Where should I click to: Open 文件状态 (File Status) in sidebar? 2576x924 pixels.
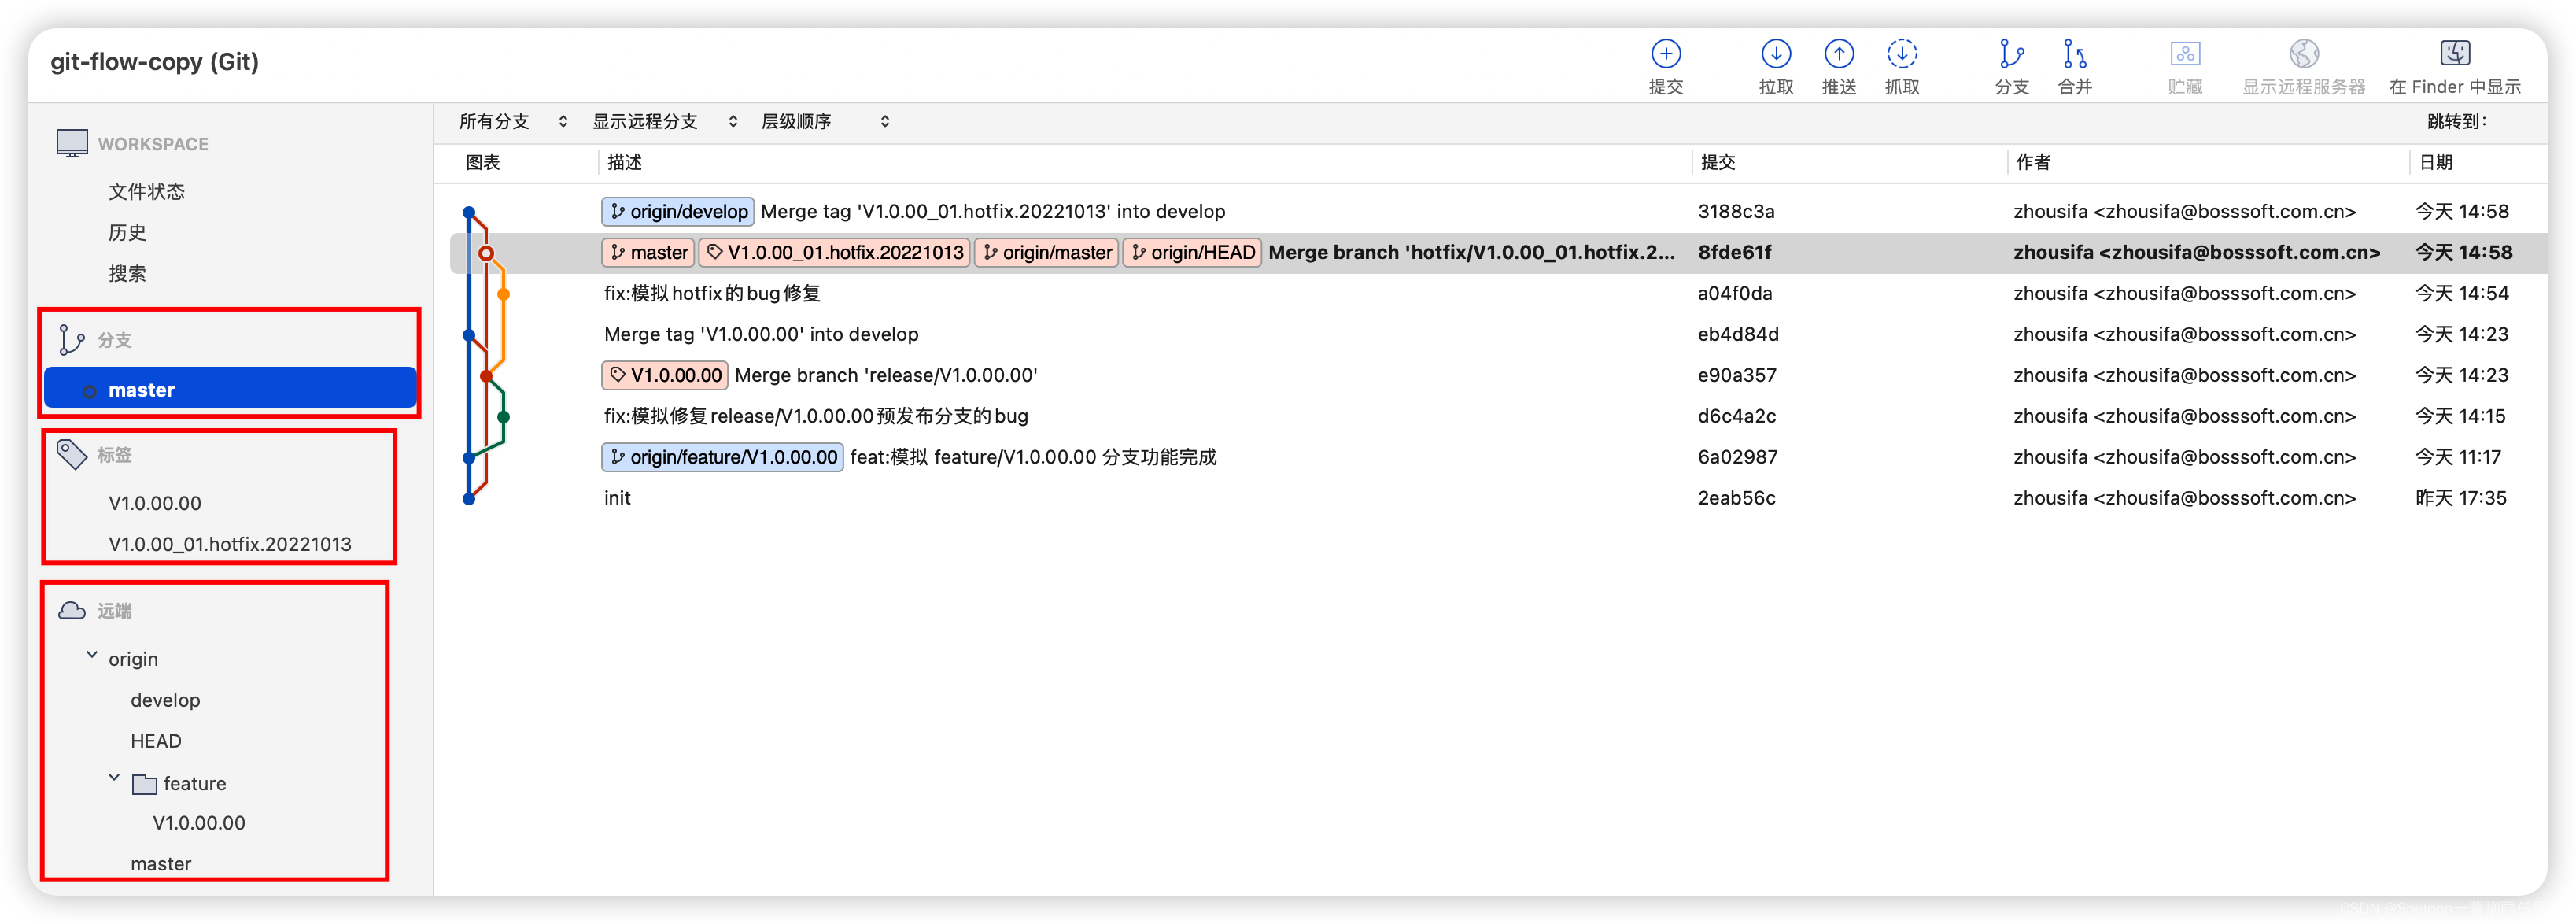[146, 191]
